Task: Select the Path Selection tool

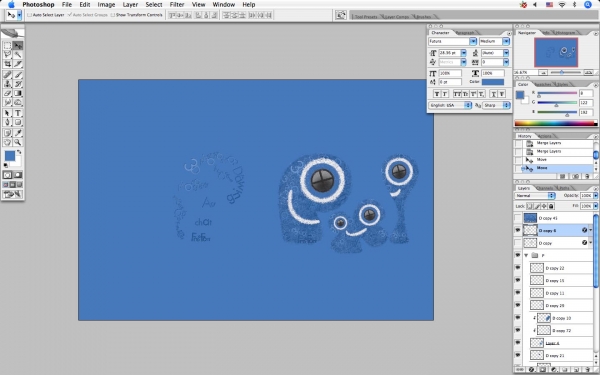Action: 7,113
